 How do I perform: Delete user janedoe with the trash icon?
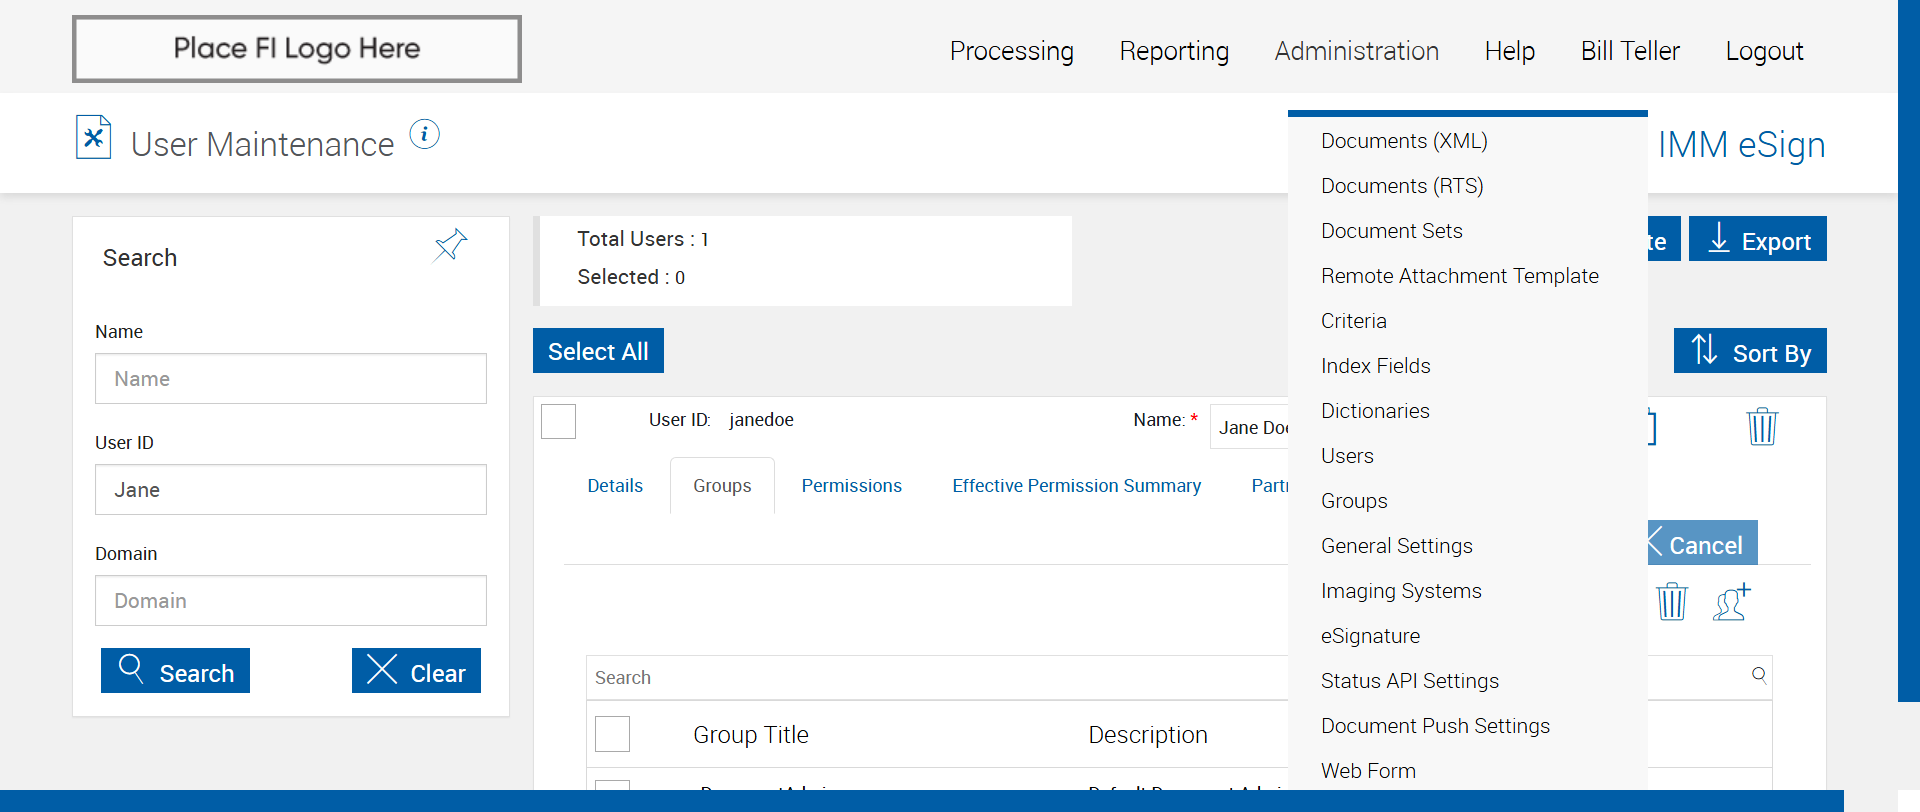pos(1761,427)
